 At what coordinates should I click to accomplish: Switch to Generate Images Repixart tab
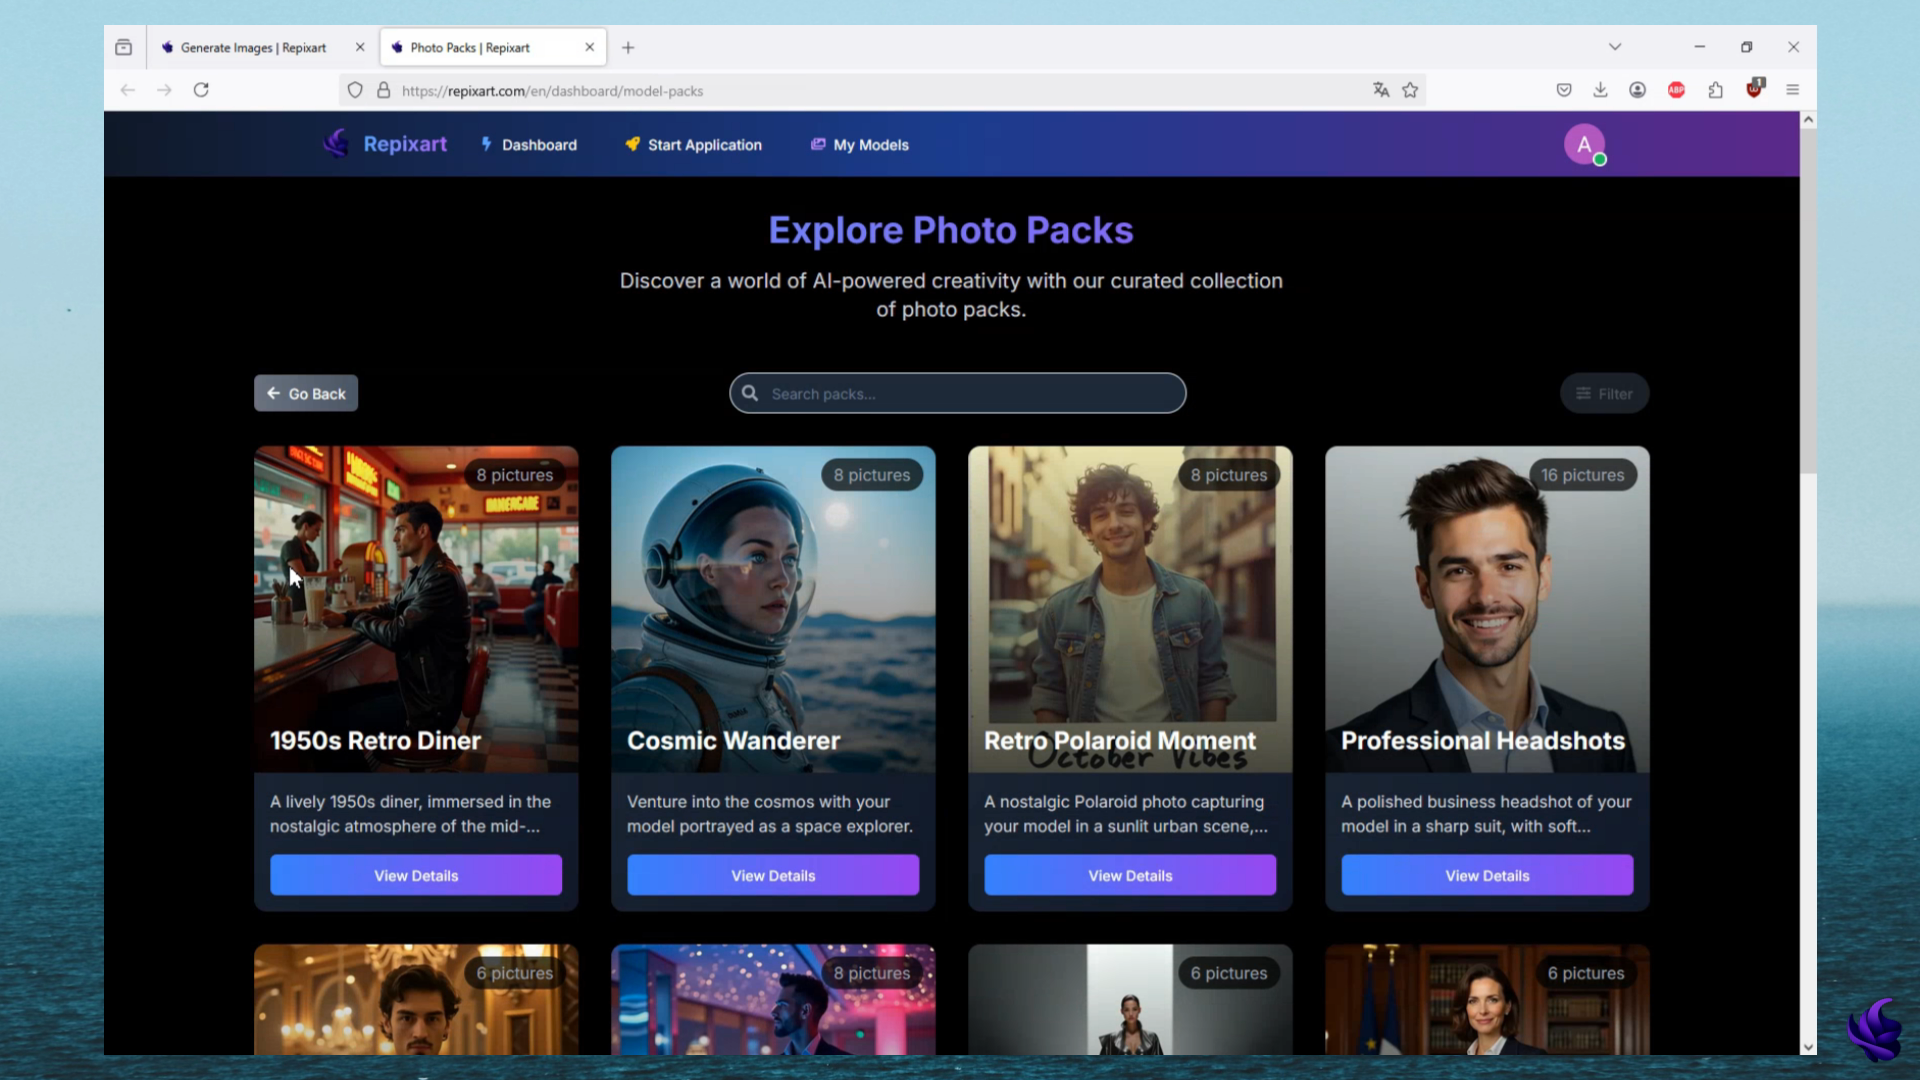(x=252, y=47)
